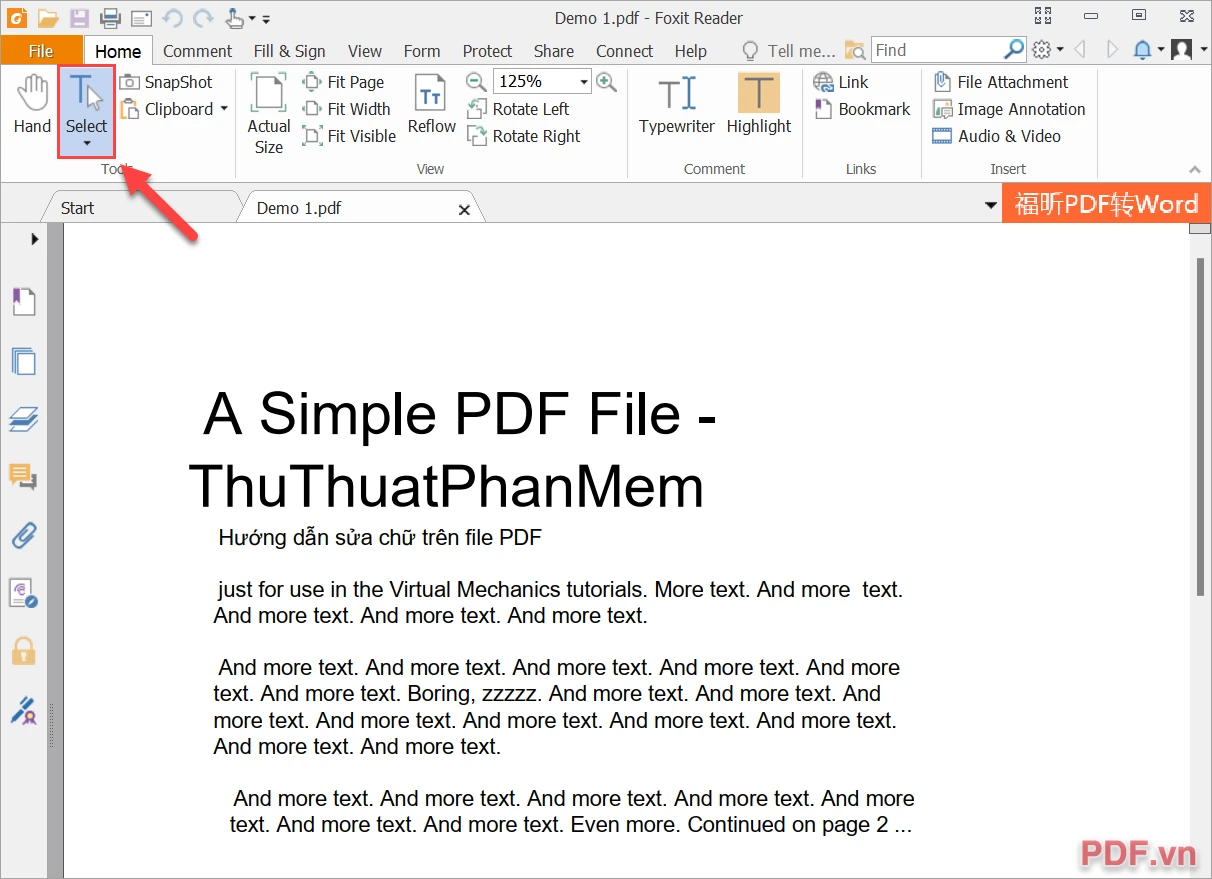The image size is (1212, 879).
Task: Go to previous search result arrow
Action: [1081, 50]
